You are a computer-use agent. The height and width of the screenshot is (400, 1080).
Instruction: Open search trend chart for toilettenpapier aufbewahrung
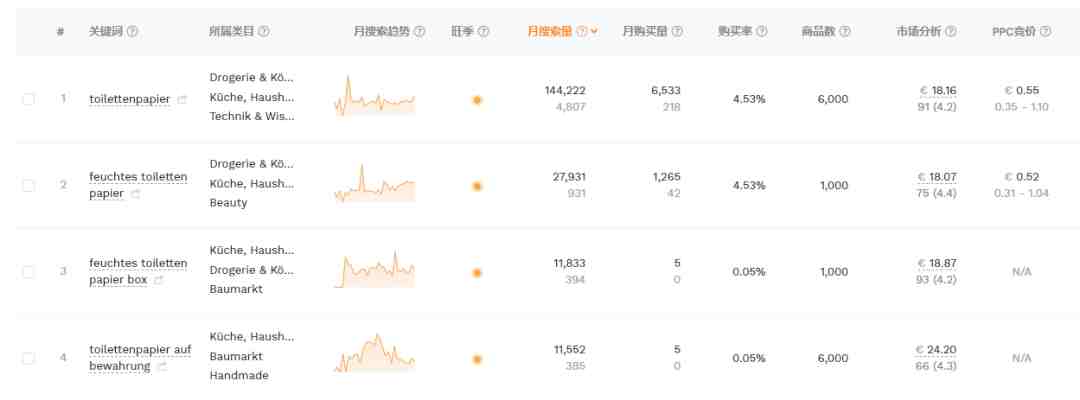(375, 353)
